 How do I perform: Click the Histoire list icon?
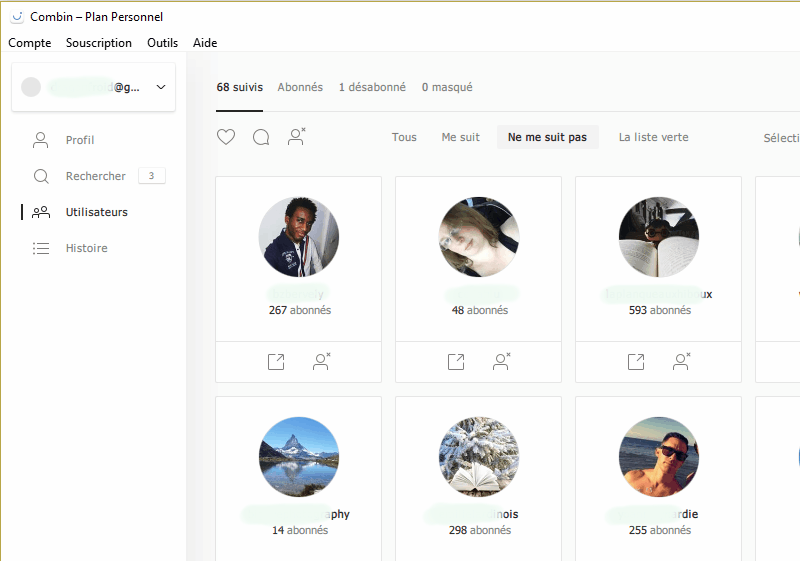41,248
